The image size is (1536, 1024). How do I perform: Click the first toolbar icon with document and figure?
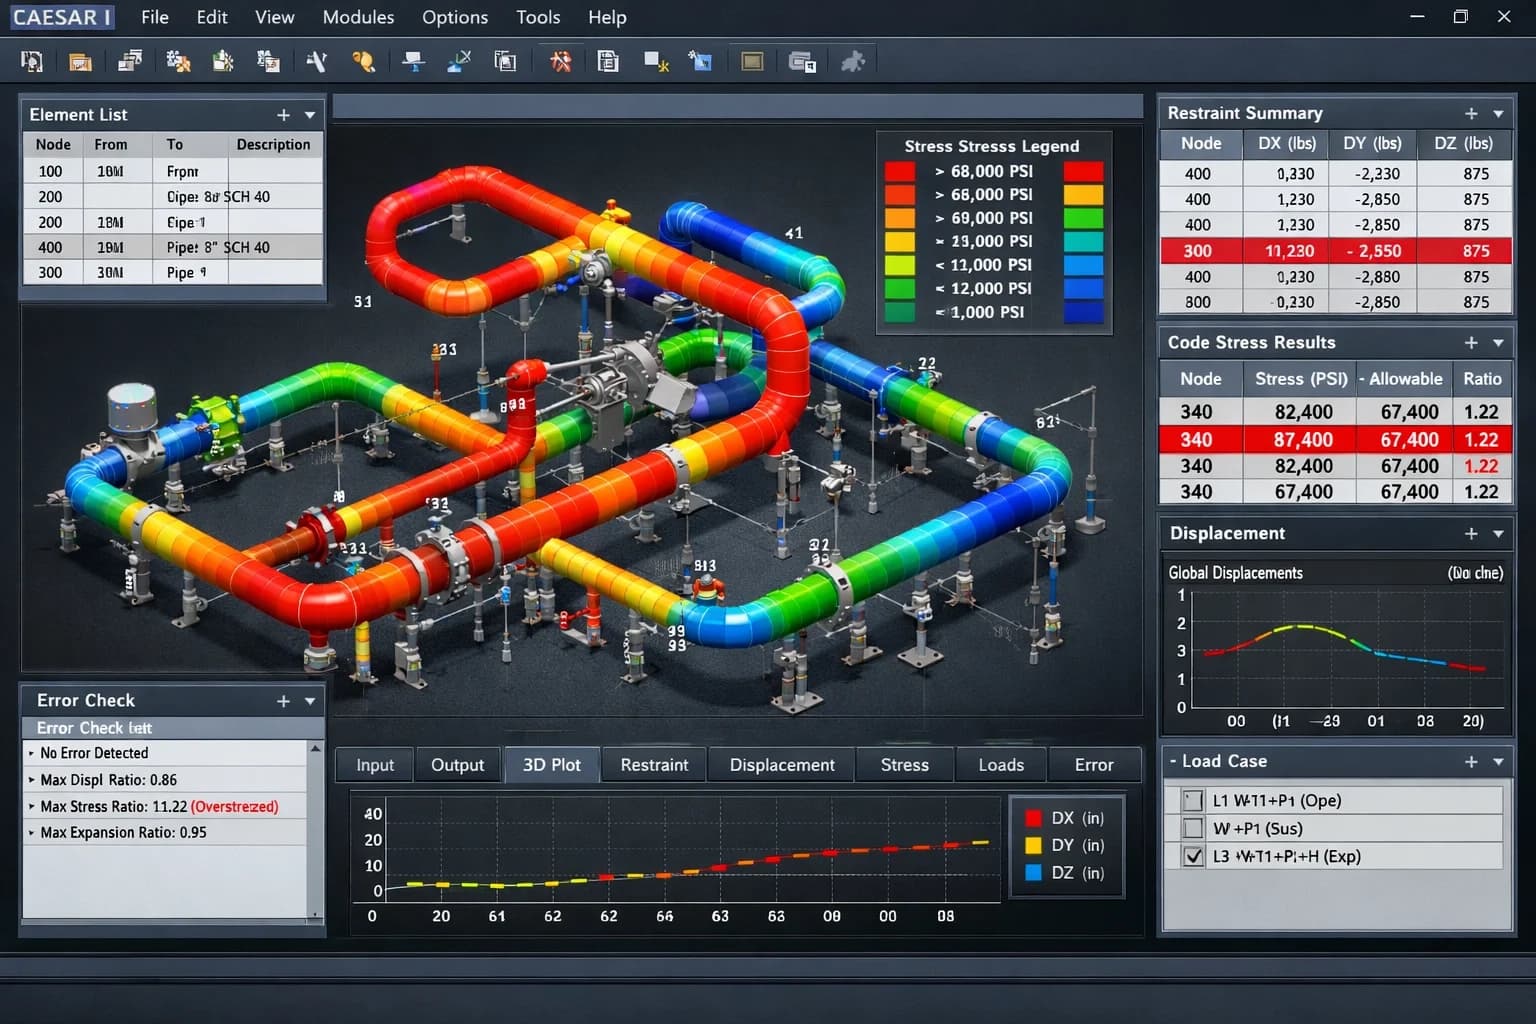(32, 62)
